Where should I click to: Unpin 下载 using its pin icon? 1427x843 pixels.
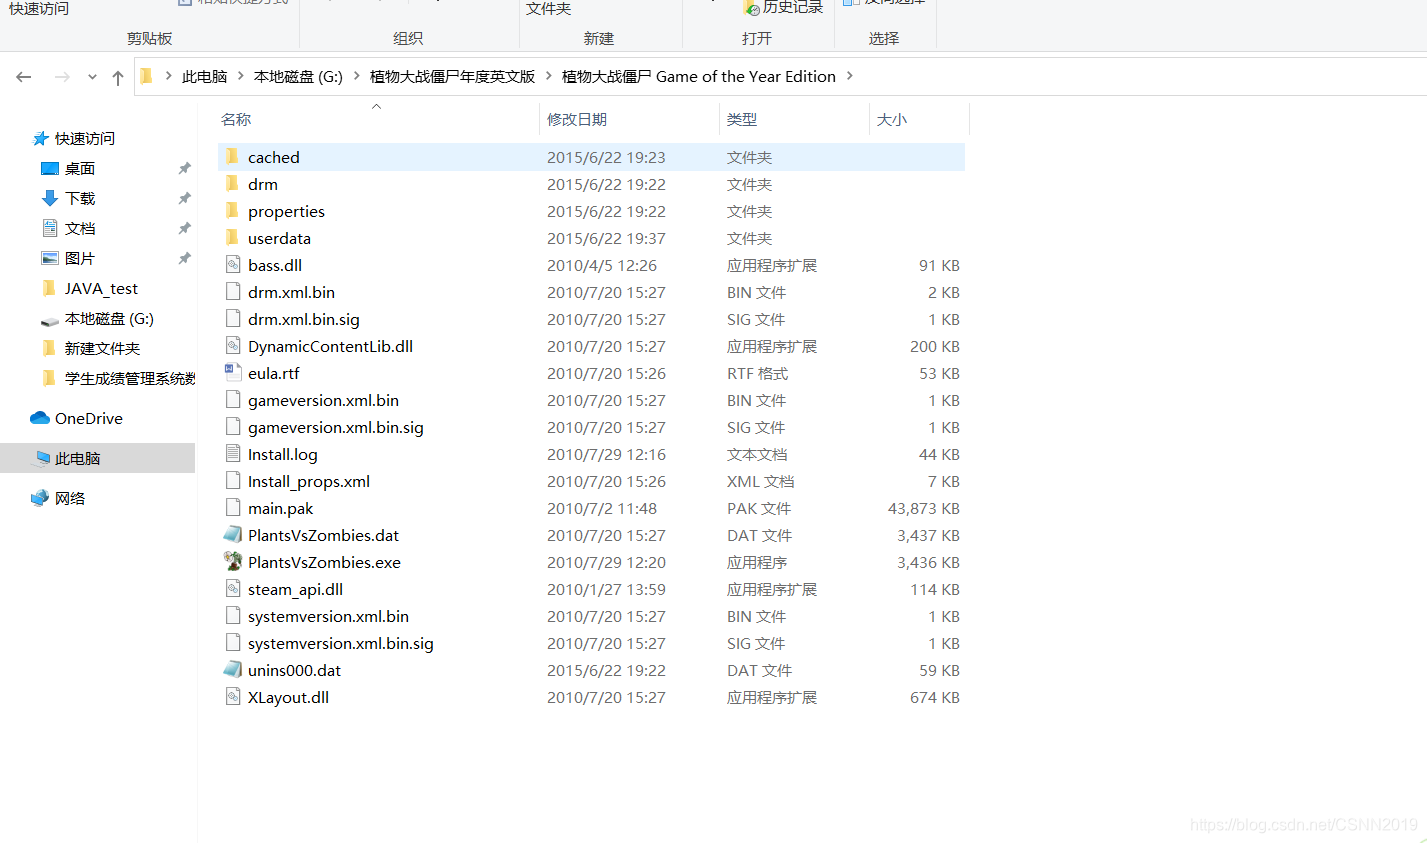tap(184, 198)
